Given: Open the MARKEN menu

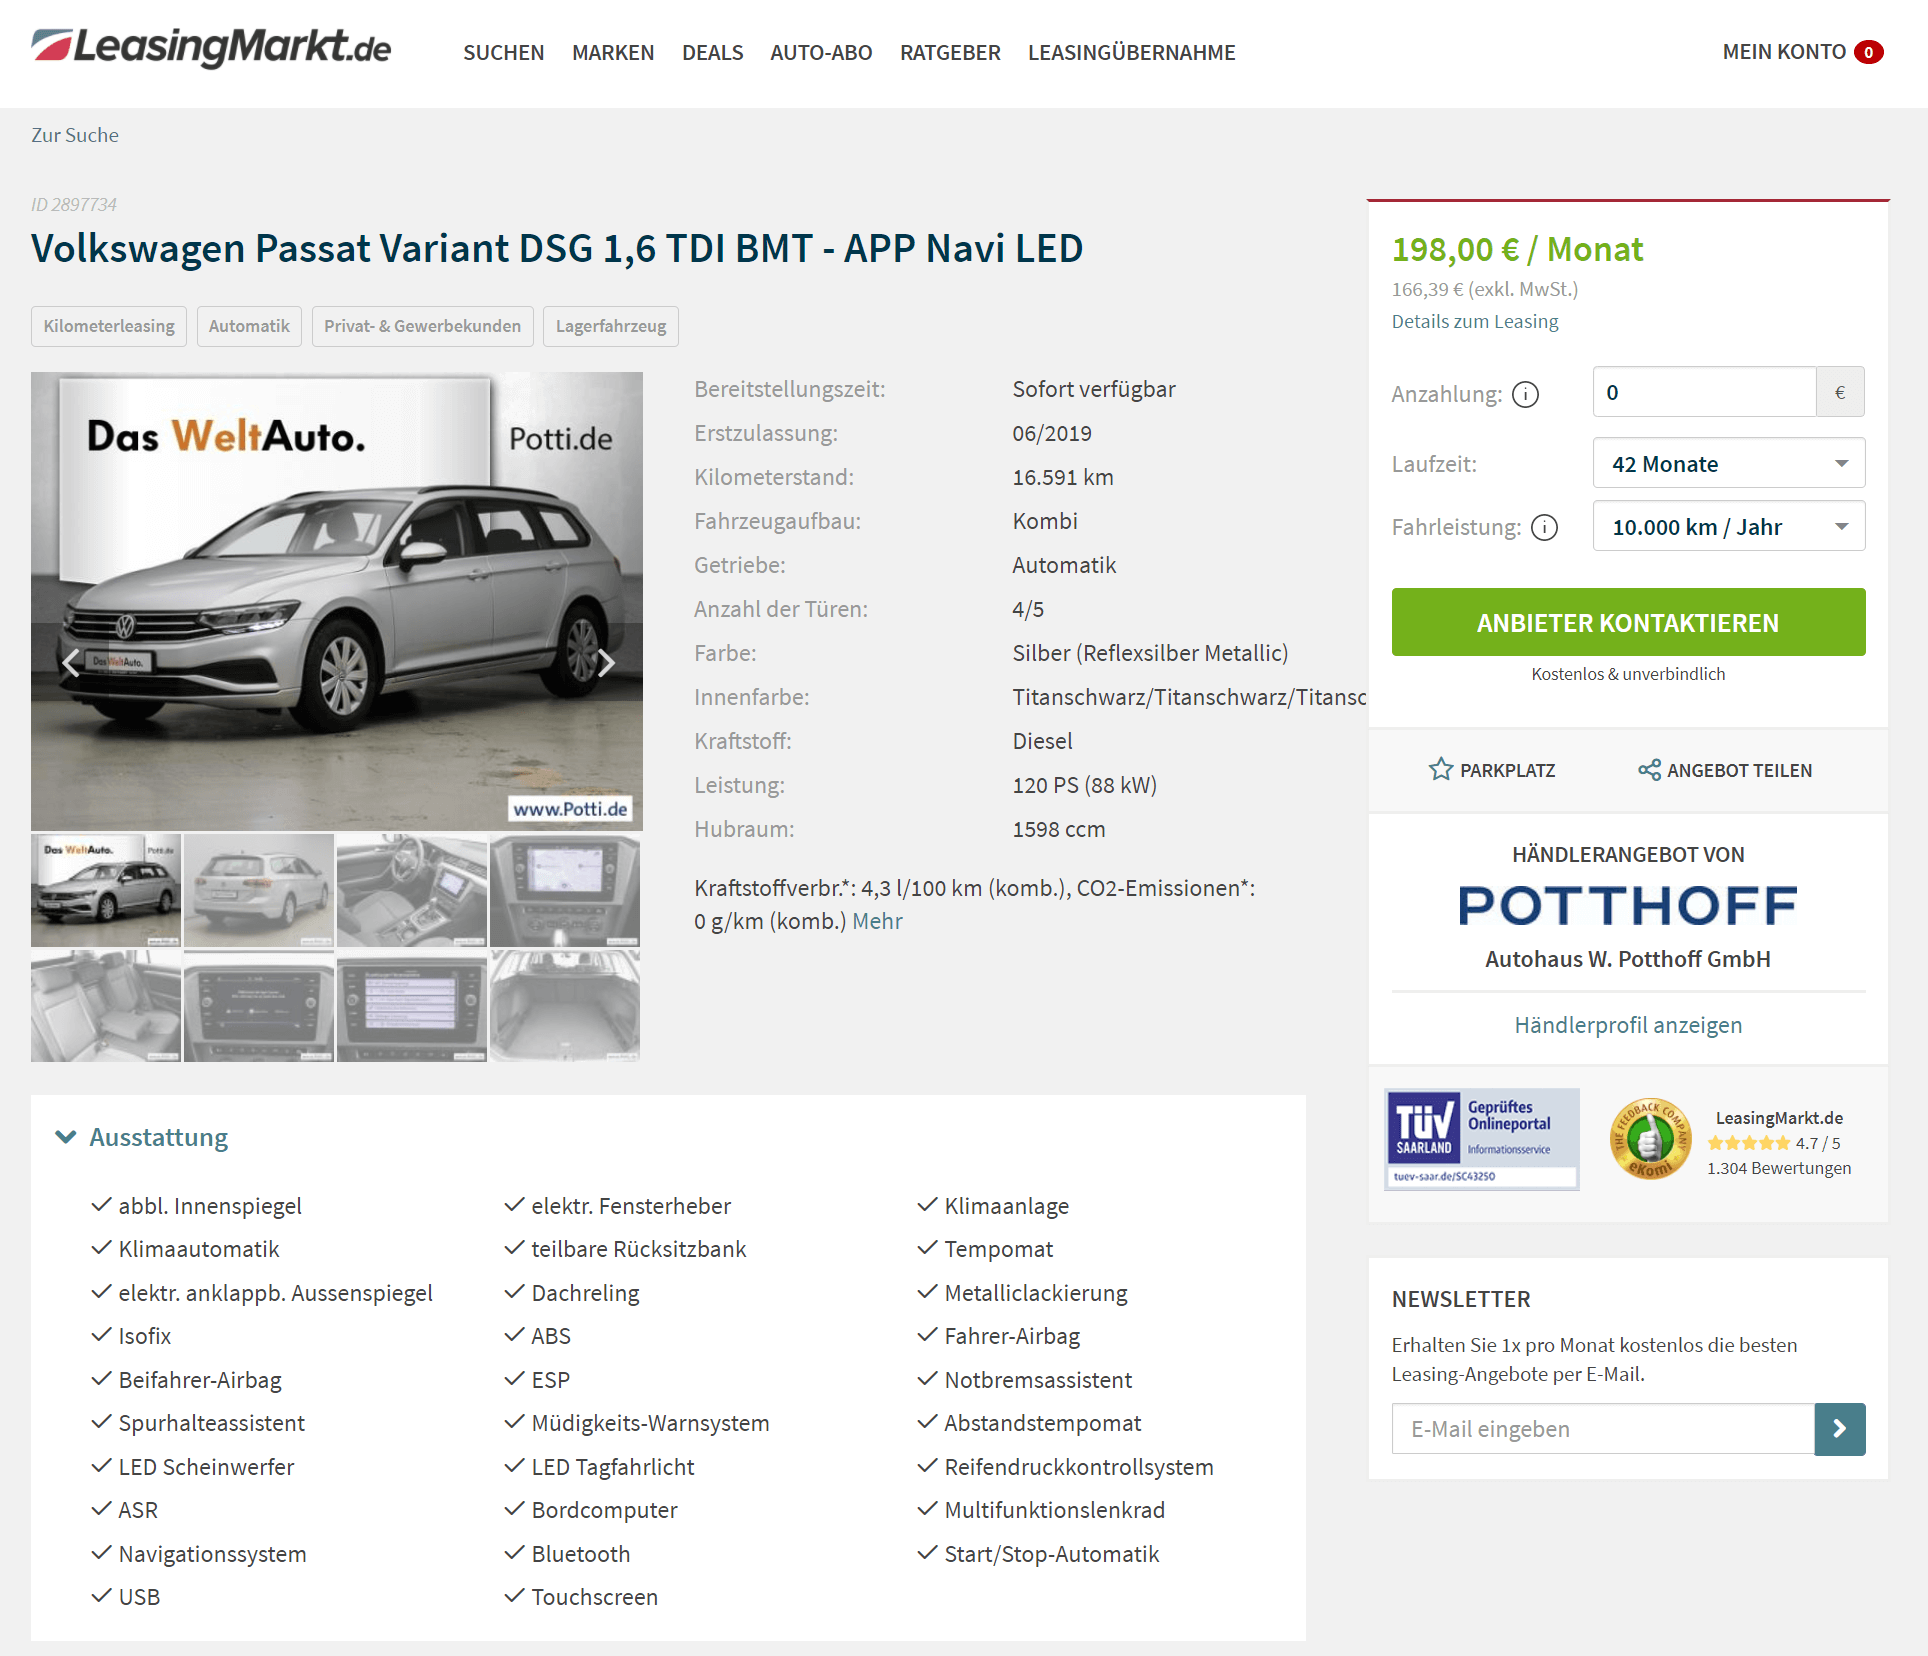Looking at the screenshot, I should [613, 52].
